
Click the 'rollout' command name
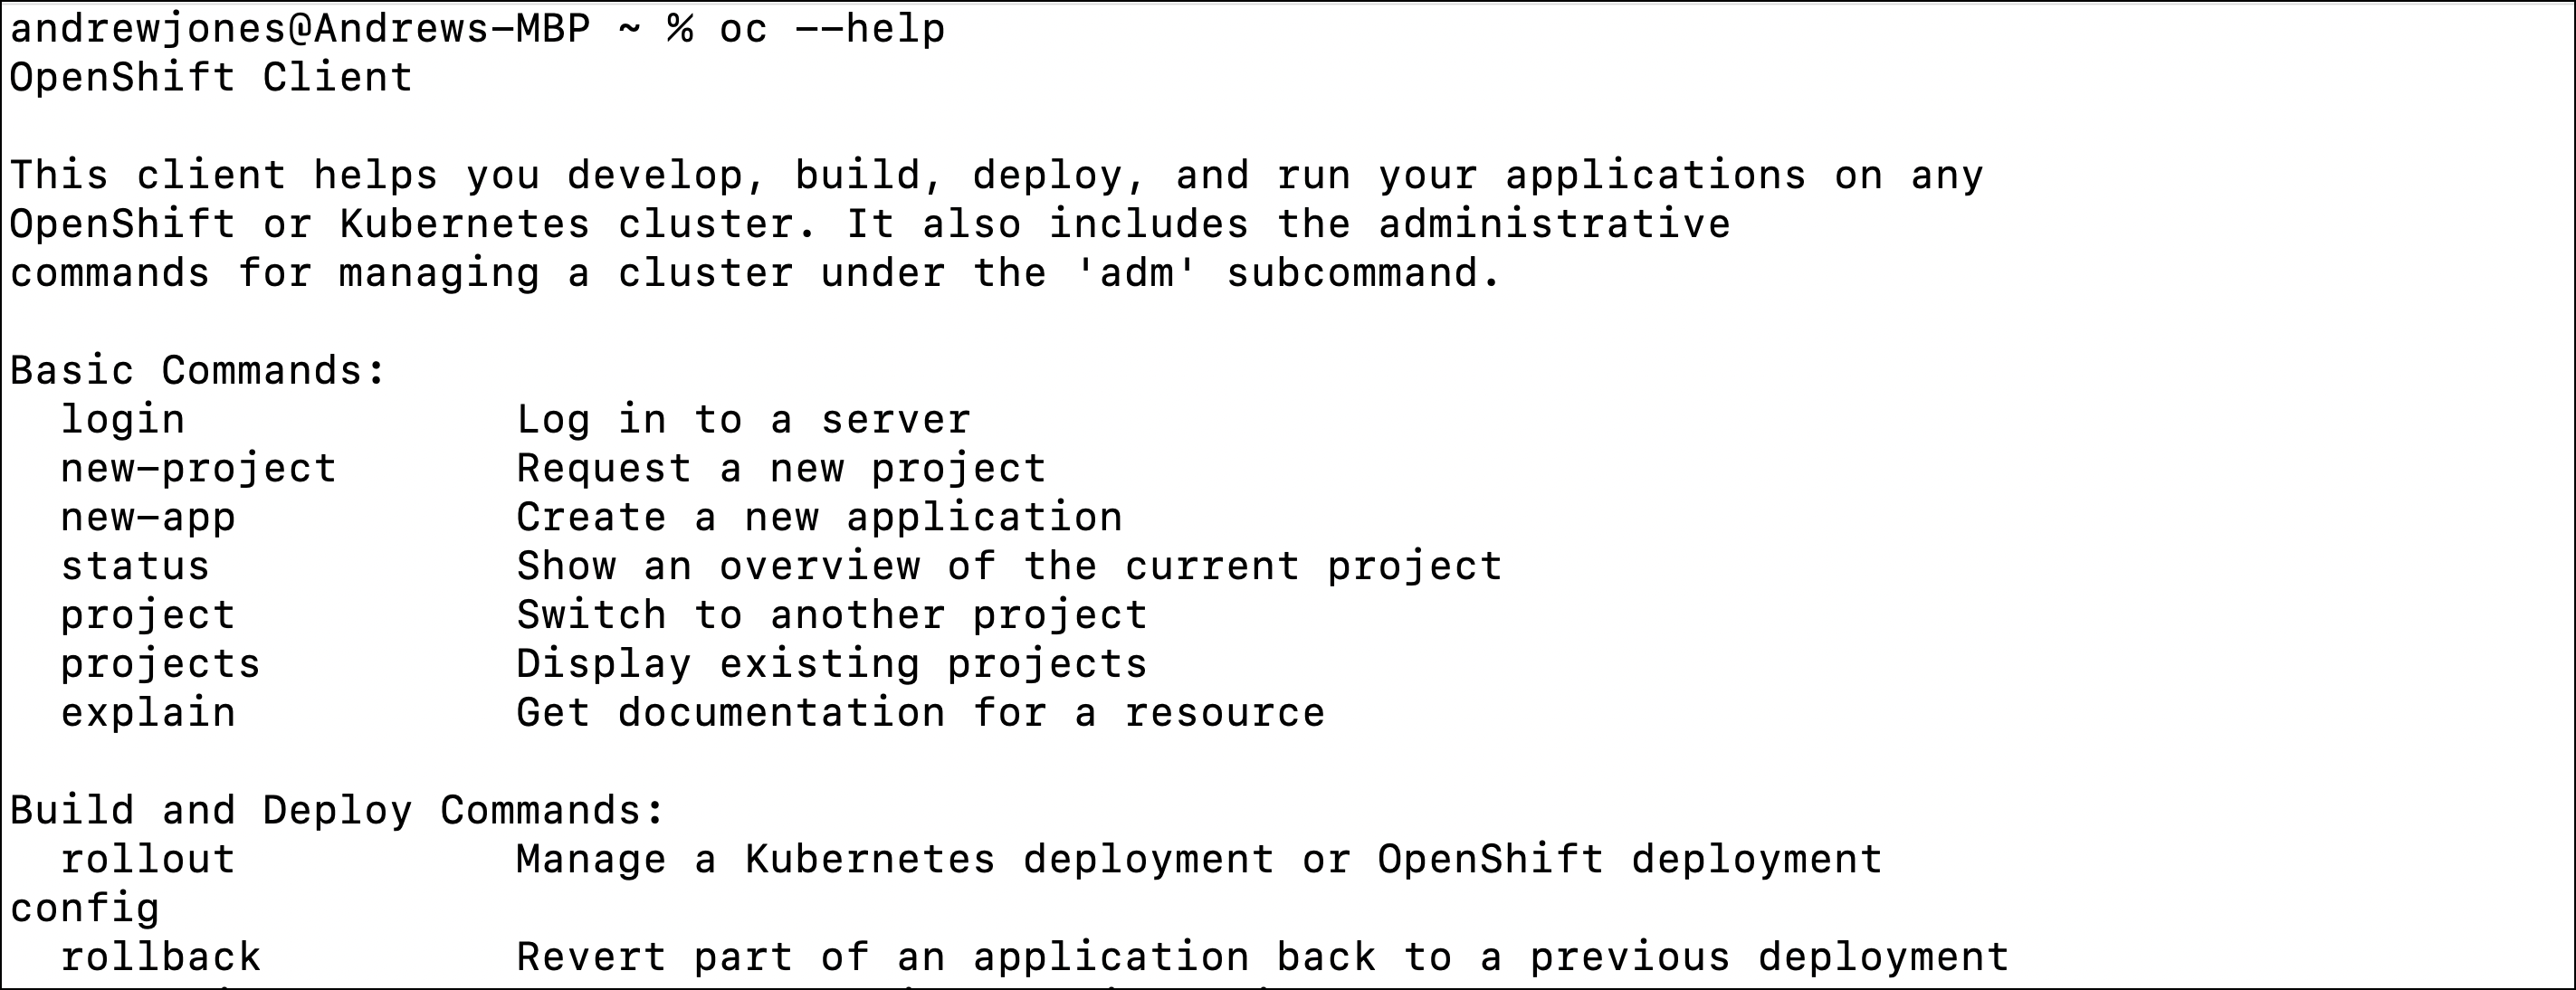click(148, 860)
